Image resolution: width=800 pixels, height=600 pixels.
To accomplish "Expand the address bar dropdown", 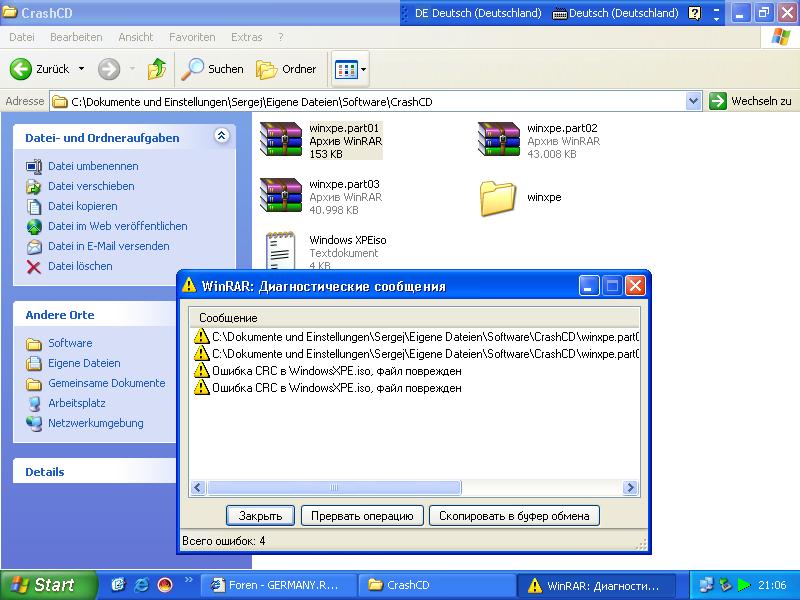I will [693, 101].
